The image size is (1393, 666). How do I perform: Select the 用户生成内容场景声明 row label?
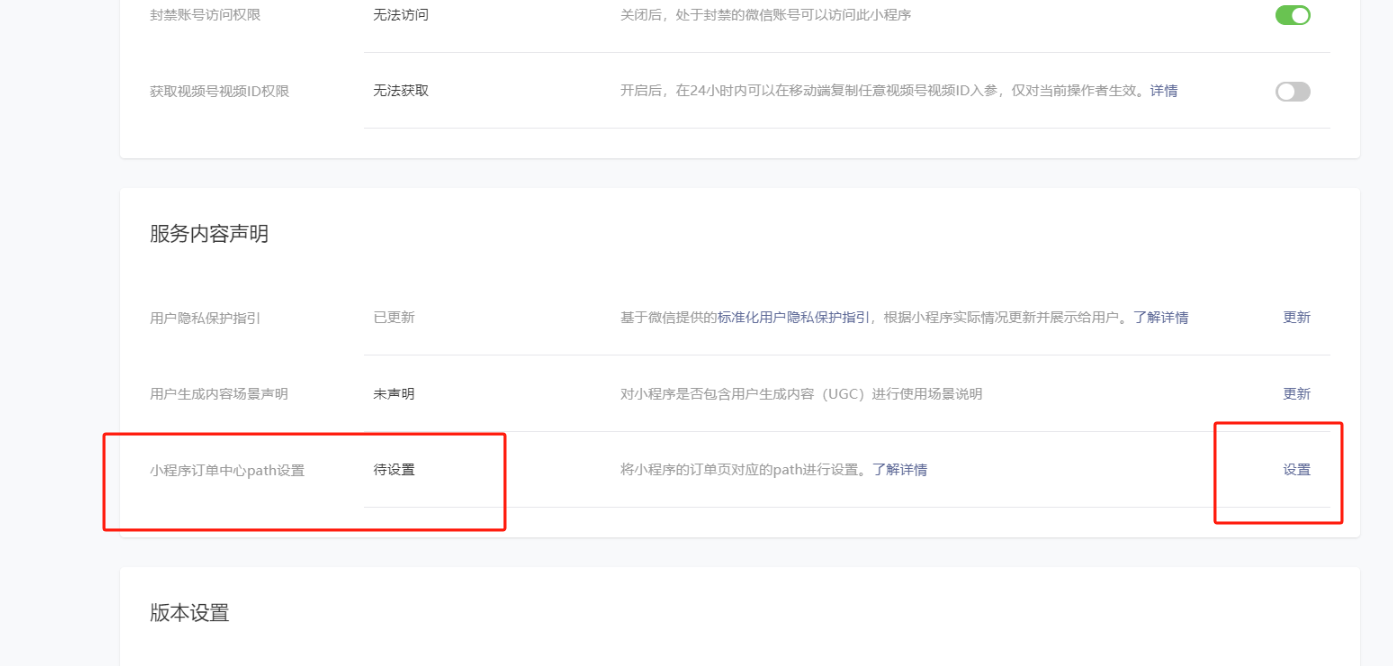point(219,394)
